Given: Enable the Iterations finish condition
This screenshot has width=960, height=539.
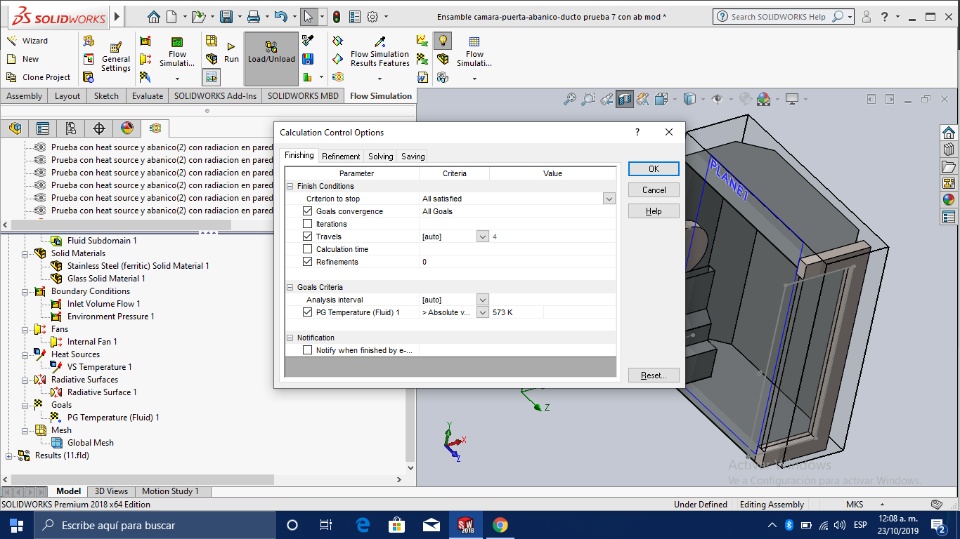Looking at the screenshot, I should click(x=307, y=224).
